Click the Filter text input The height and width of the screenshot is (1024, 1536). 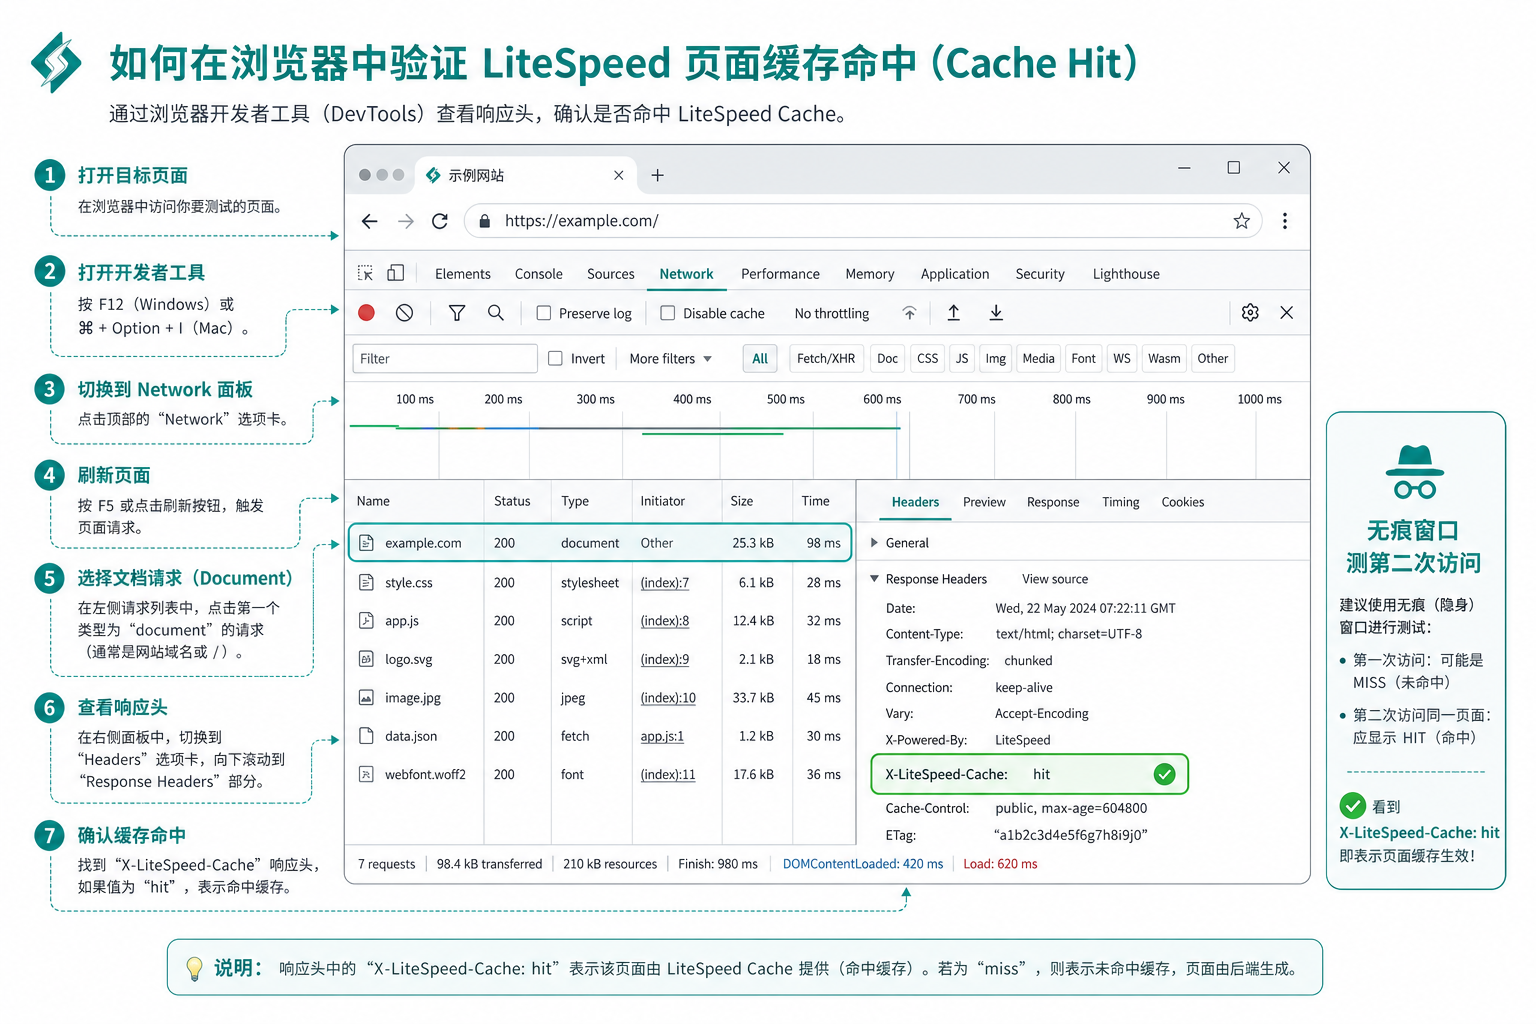click(x=445, y=358)
